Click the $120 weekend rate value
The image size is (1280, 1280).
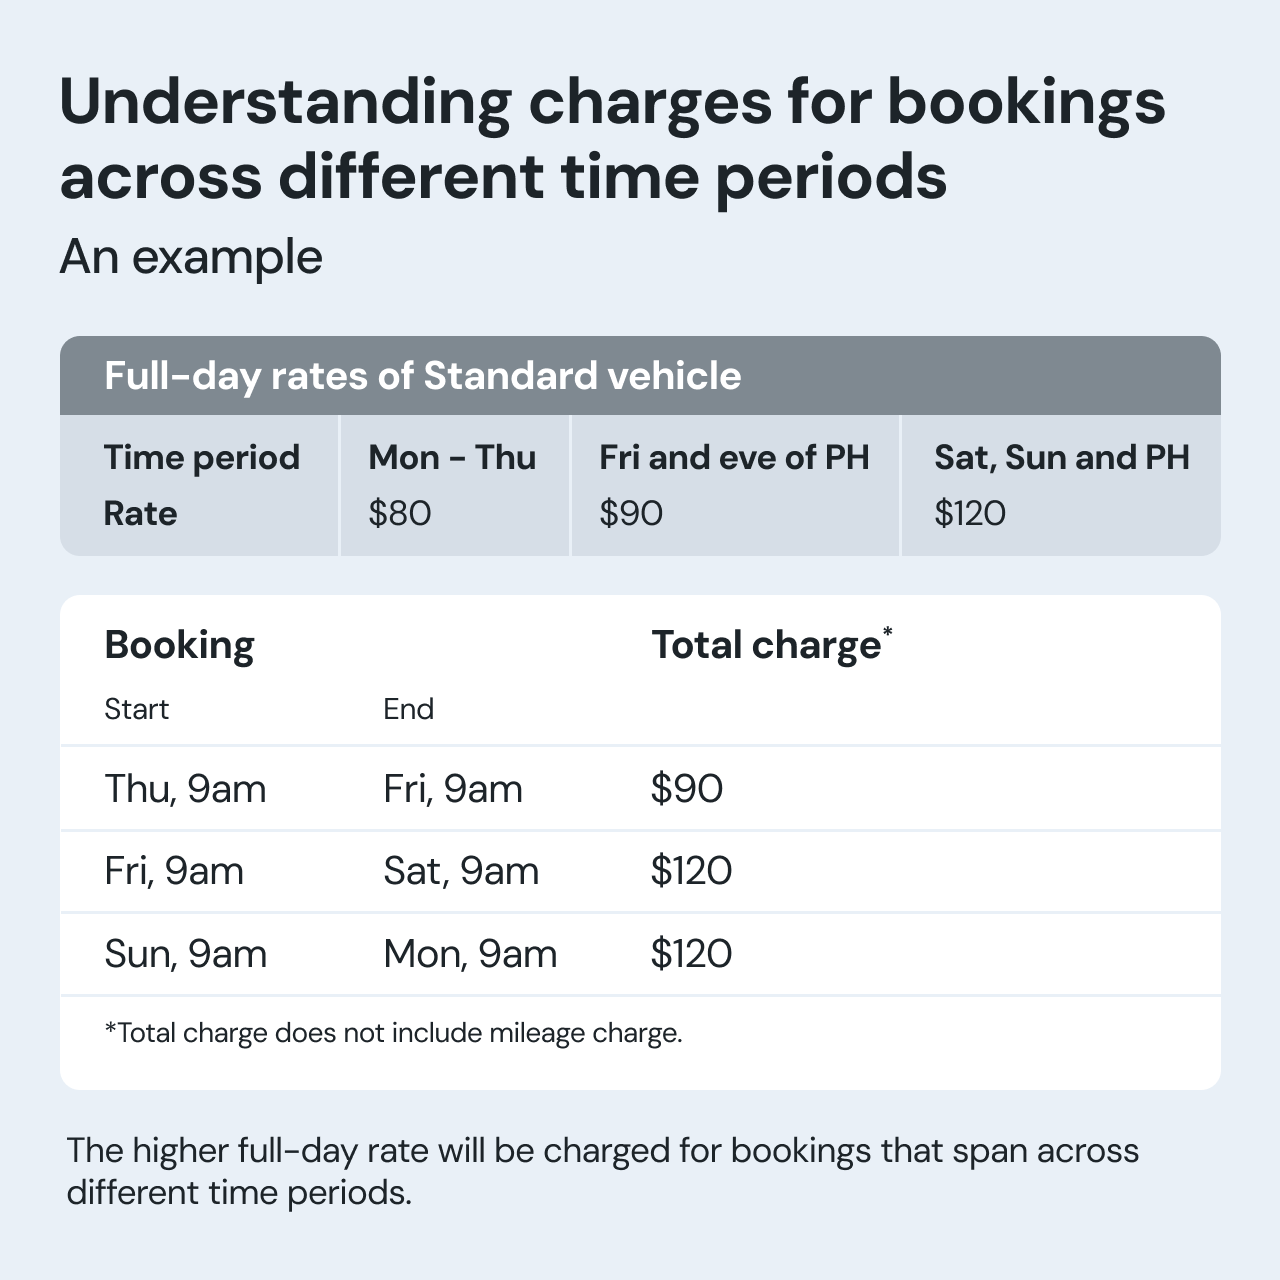coord(970,513)
